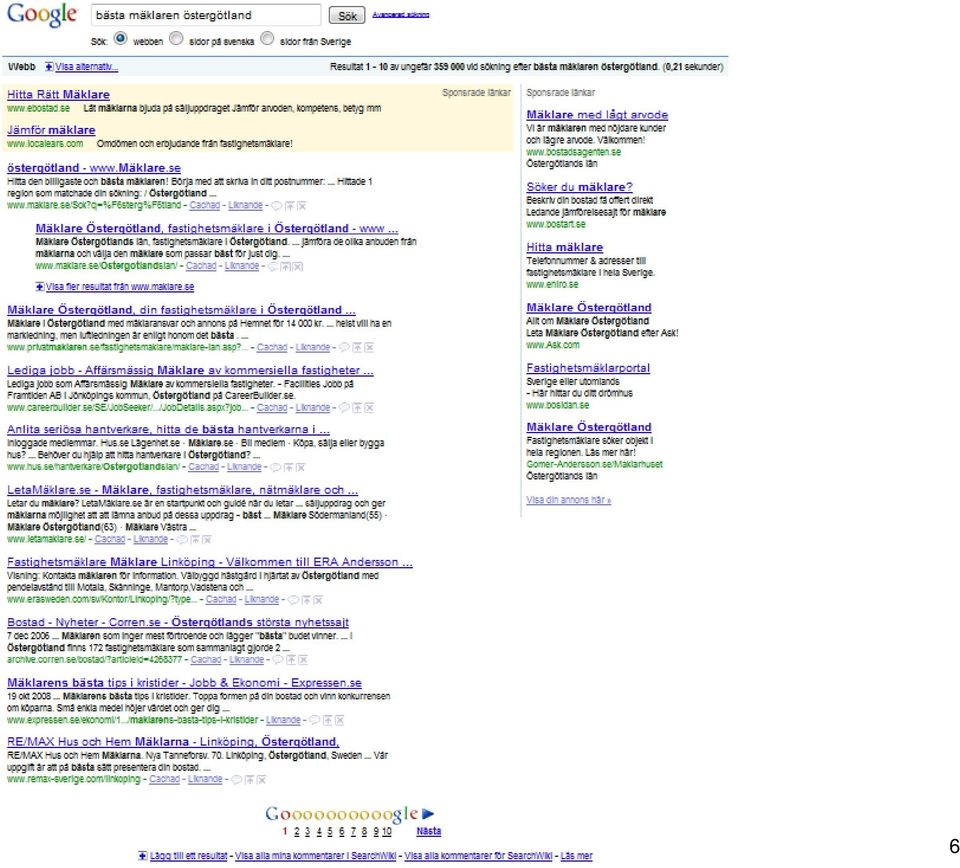Image resolution: width=960 pixels, height=868 pixels.
Task: Go to next page with blue arrow
Action: pos(428,814)
